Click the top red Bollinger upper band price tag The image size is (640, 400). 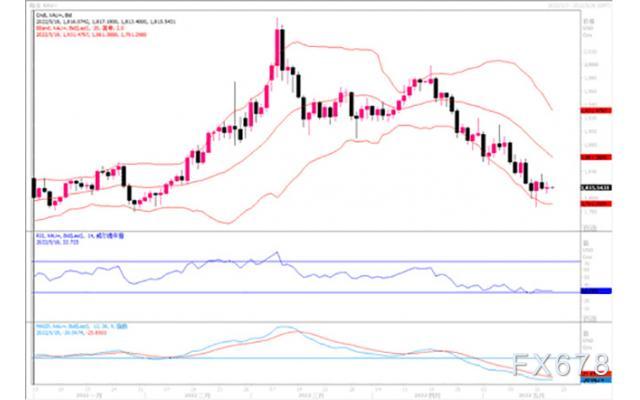596,111
